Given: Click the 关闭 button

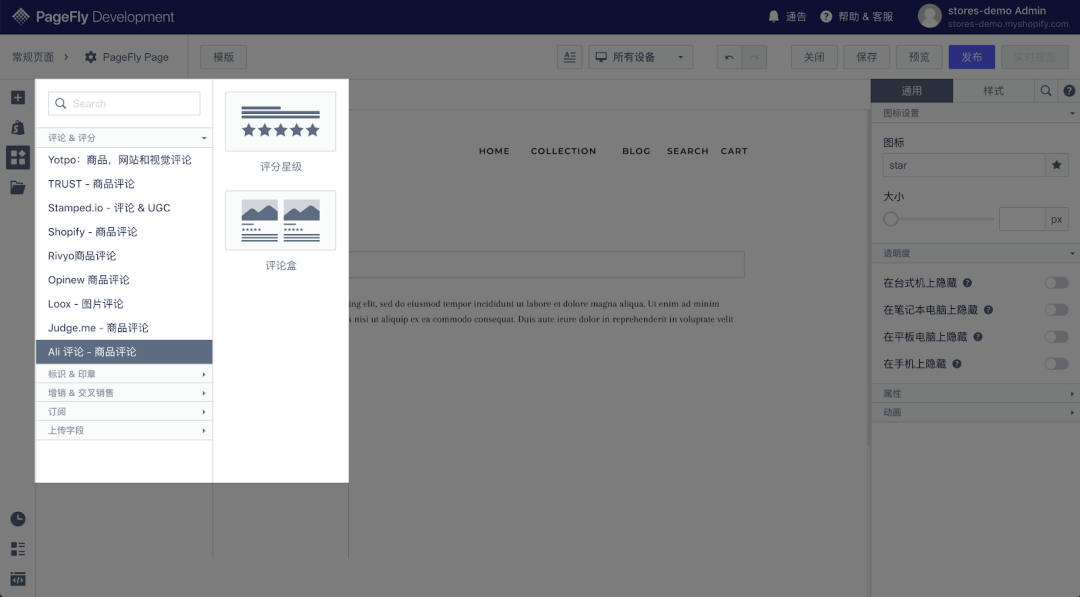Looking at the screenshot, I should [x=814, y=57].
